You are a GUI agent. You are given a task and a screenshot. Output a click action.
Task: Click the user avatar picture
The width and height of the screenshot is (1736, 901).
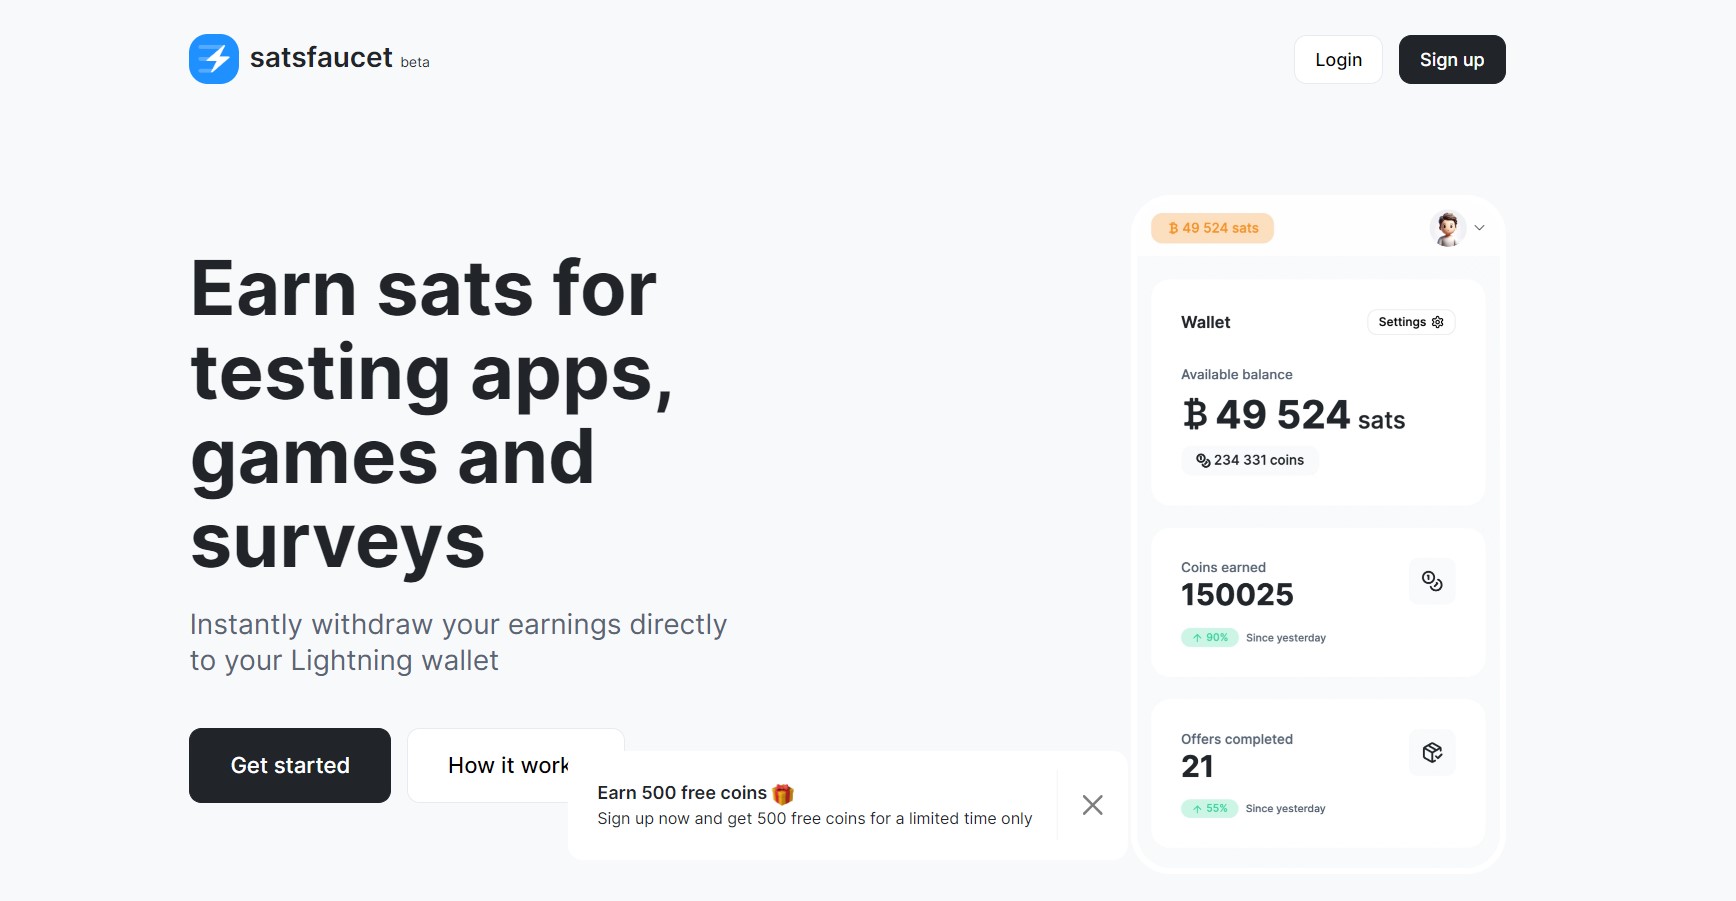[x=1447, y=229]
